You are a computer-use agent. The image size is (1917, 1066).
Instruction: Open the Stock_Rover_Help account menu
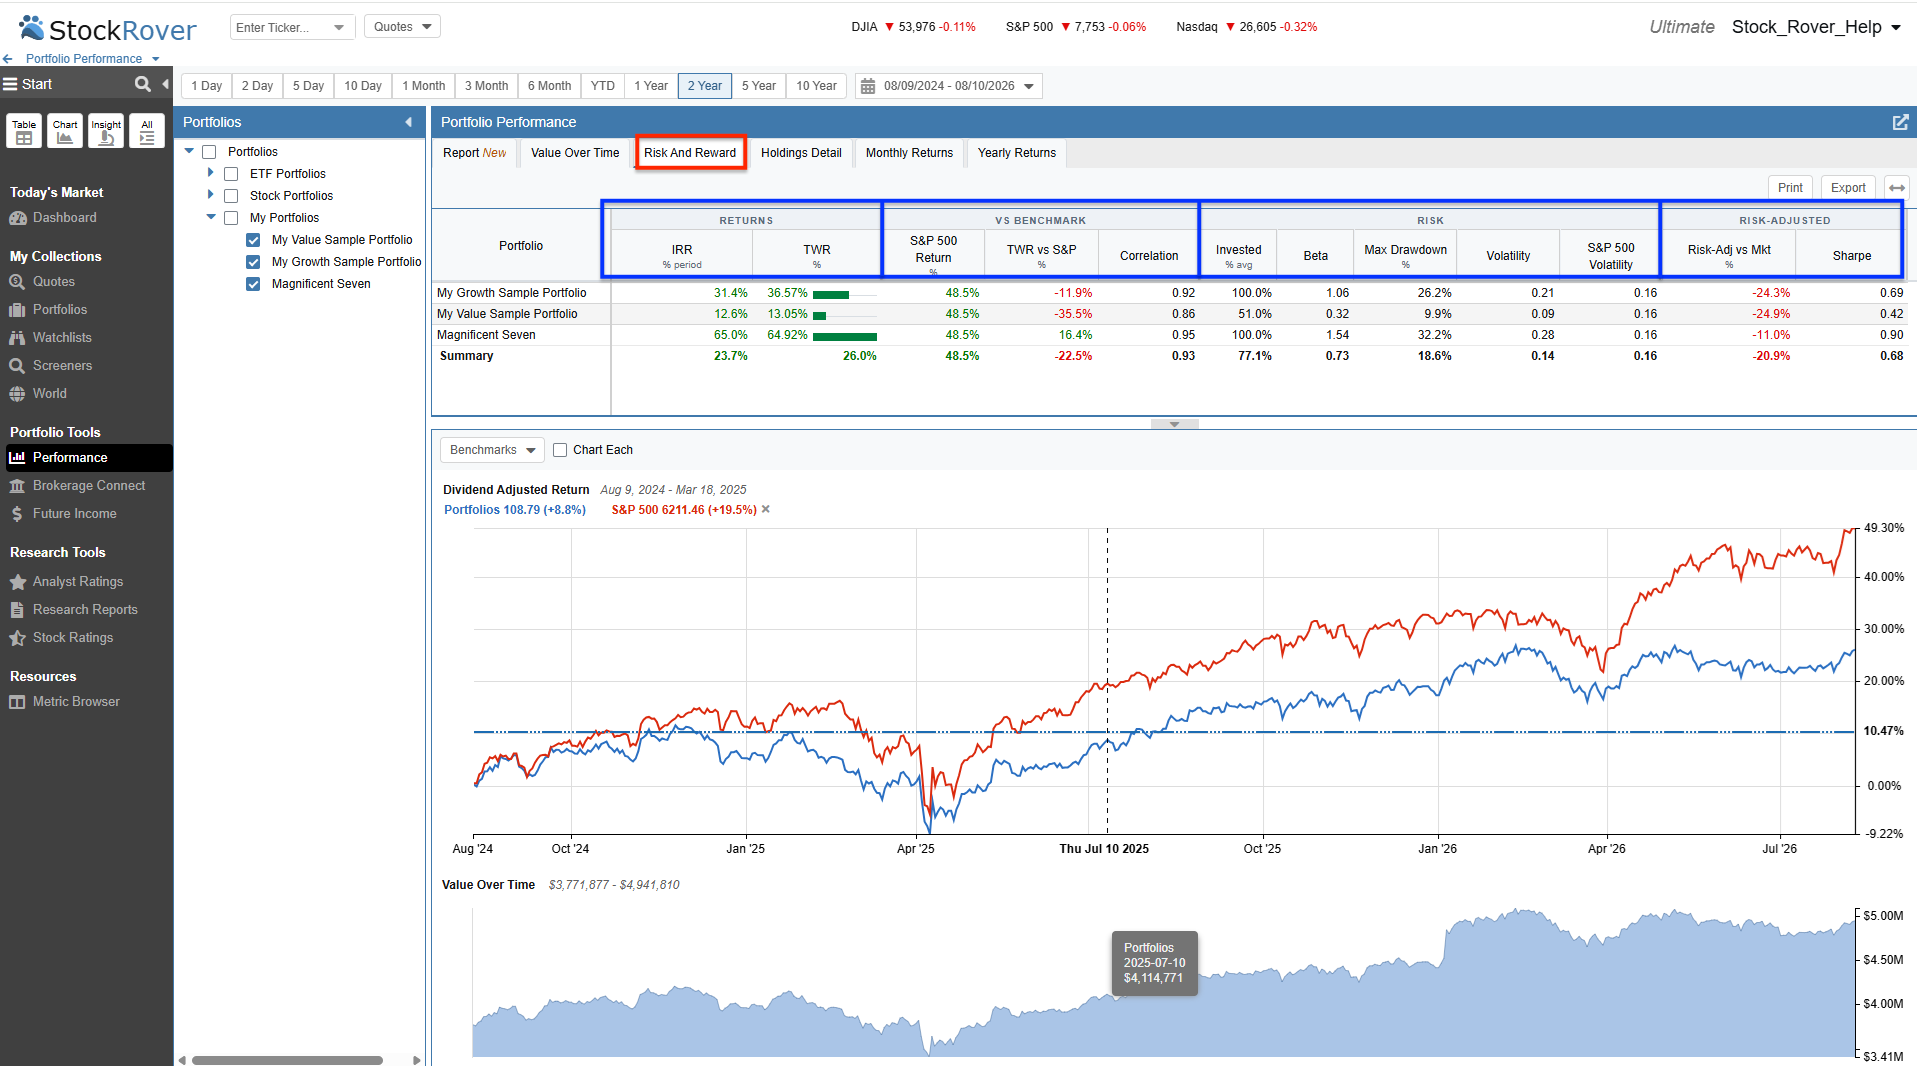(1815, 27)
